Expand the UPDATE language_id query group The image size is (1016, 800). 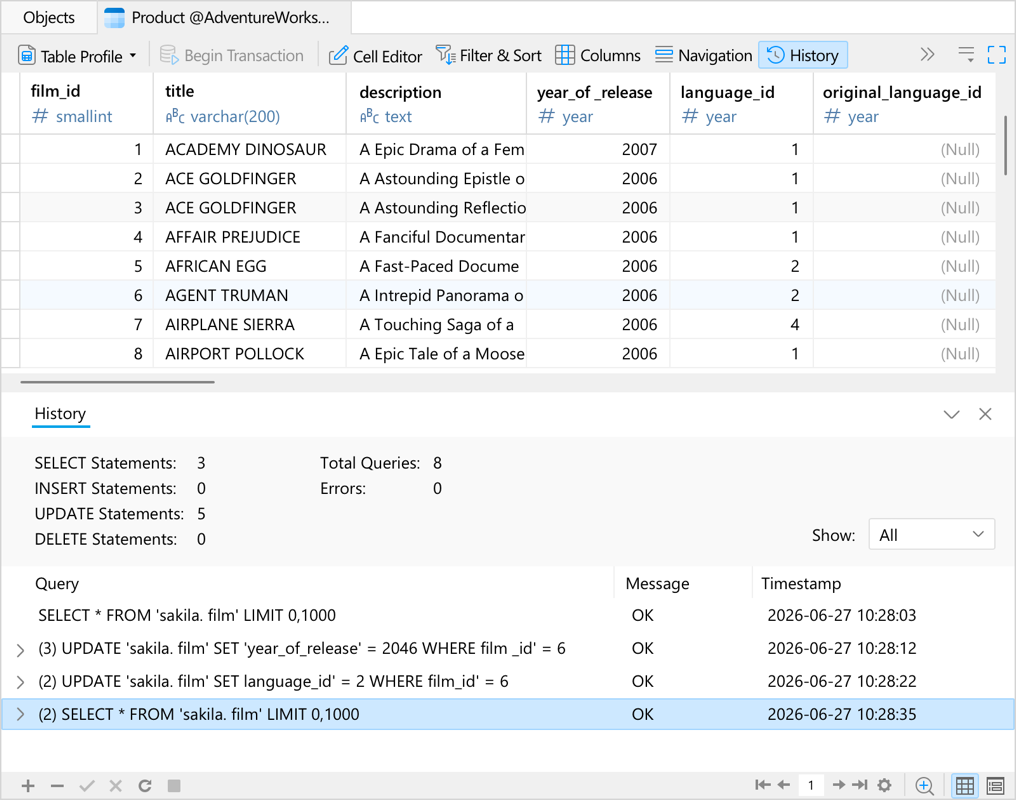20,682
